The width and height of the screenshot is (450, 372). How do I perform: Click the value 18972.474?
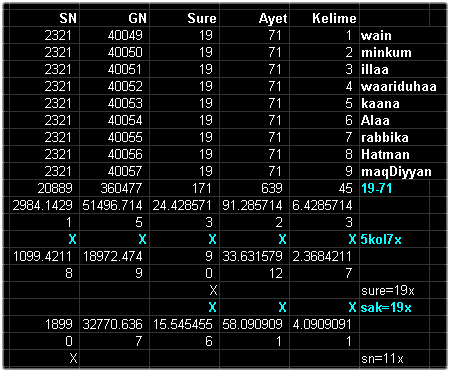(112, 256)
